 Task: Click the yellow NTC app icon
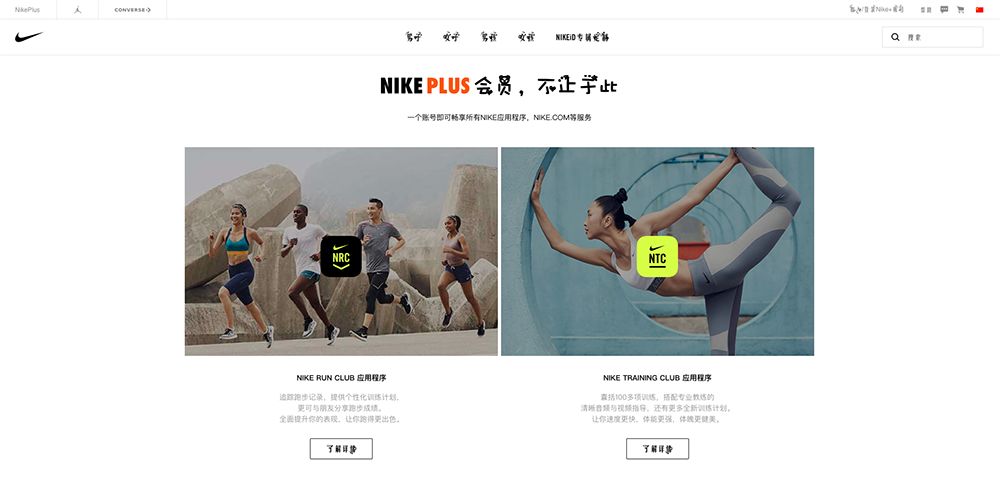pos(657,256)
